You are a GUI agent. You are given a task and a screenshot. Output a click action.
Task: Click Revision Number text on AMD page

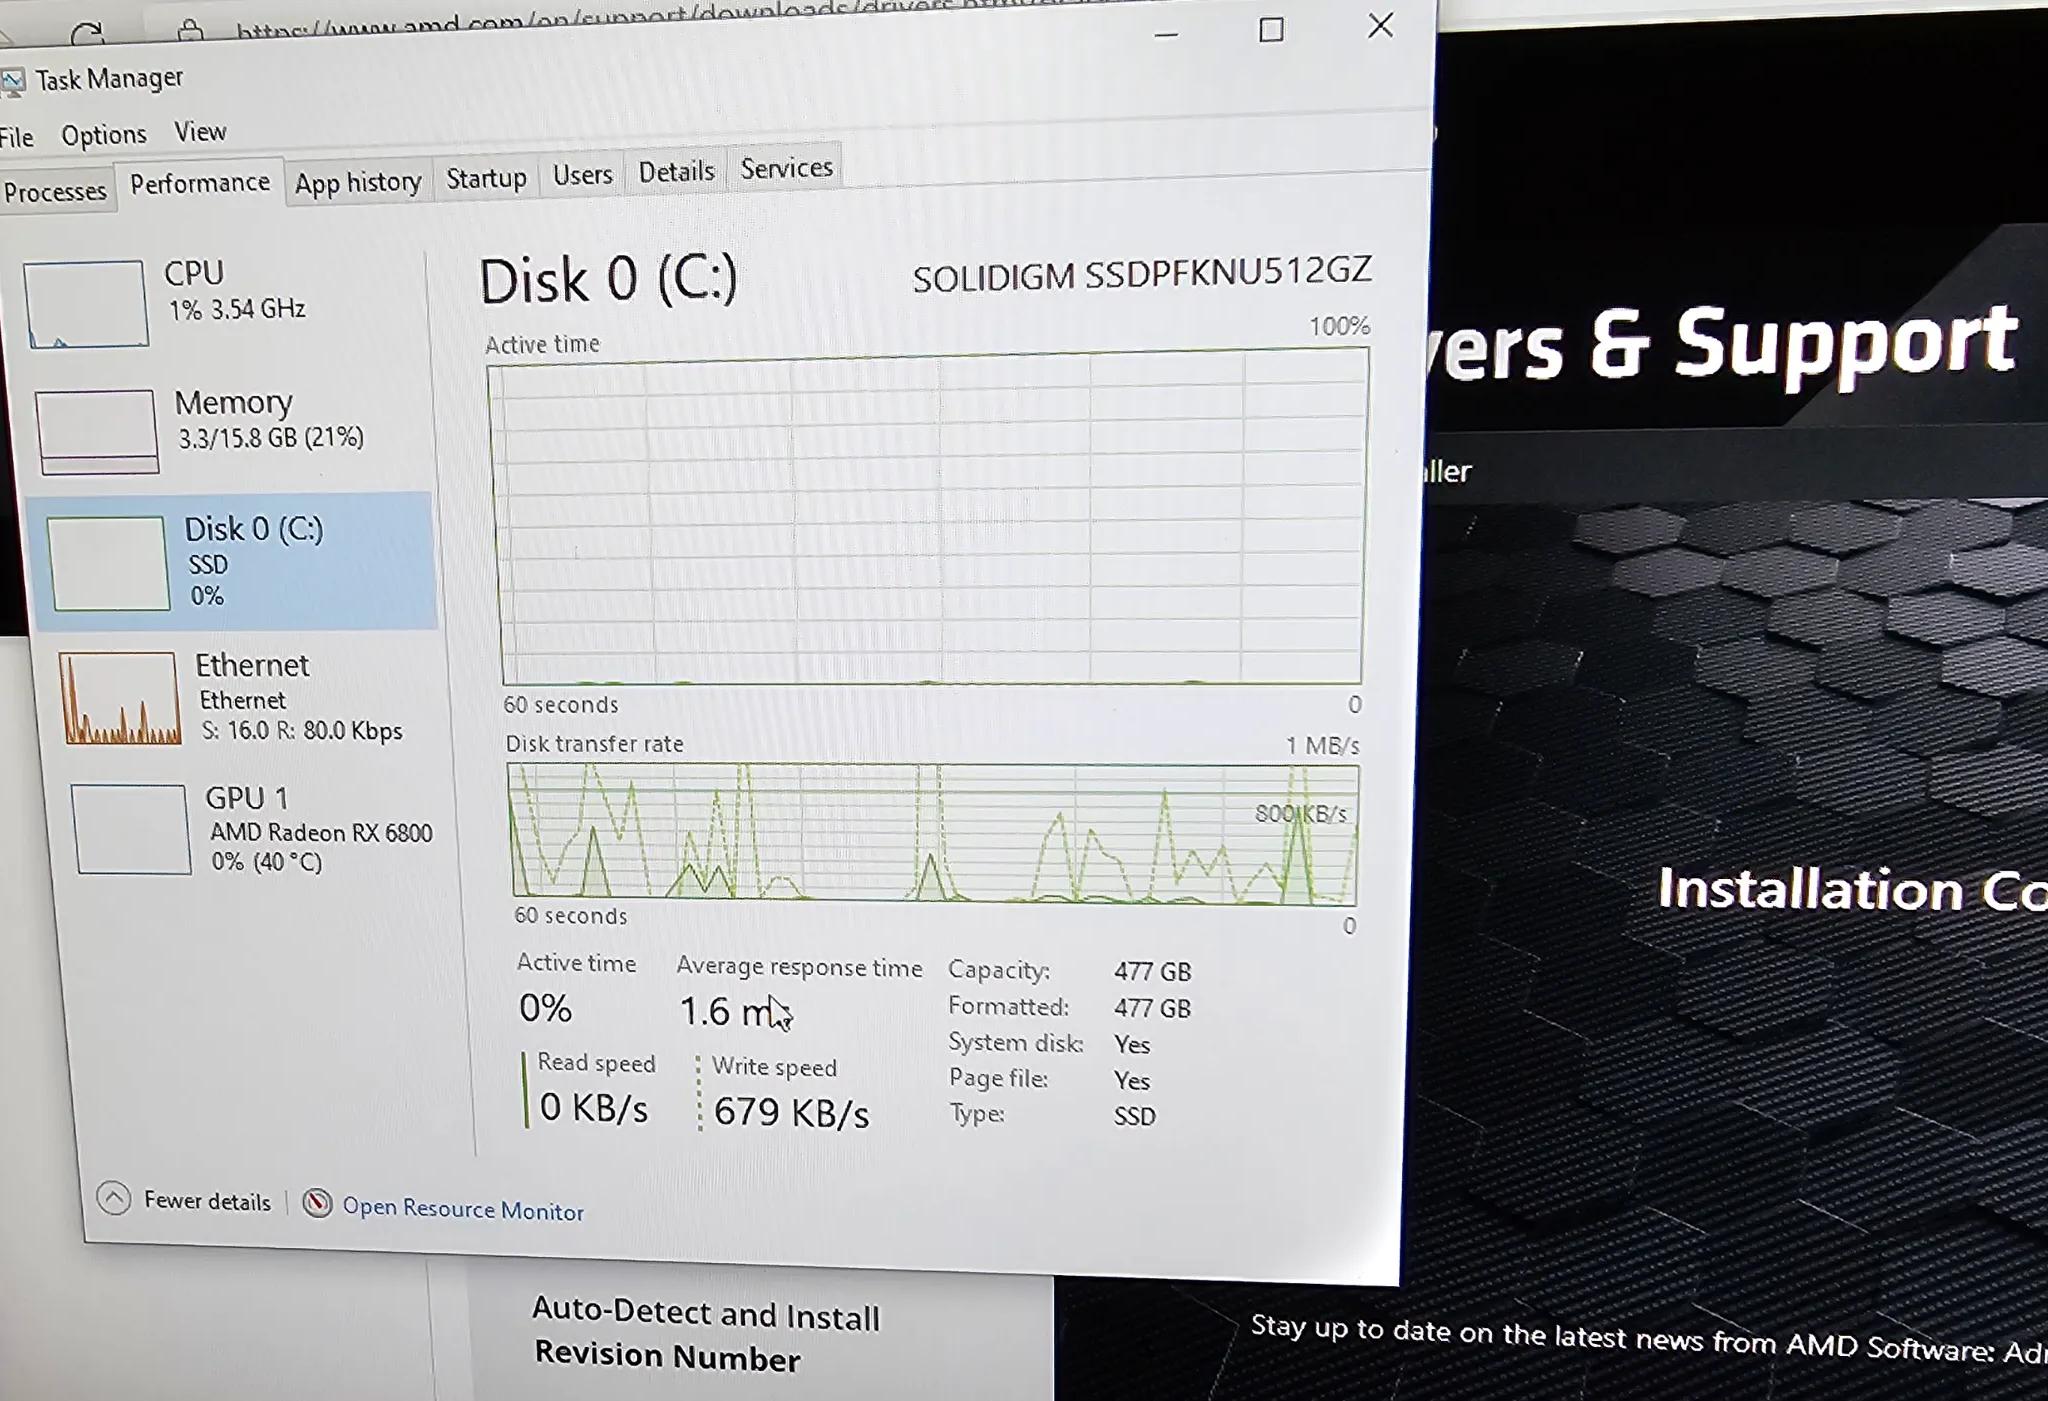(668, 1355)
